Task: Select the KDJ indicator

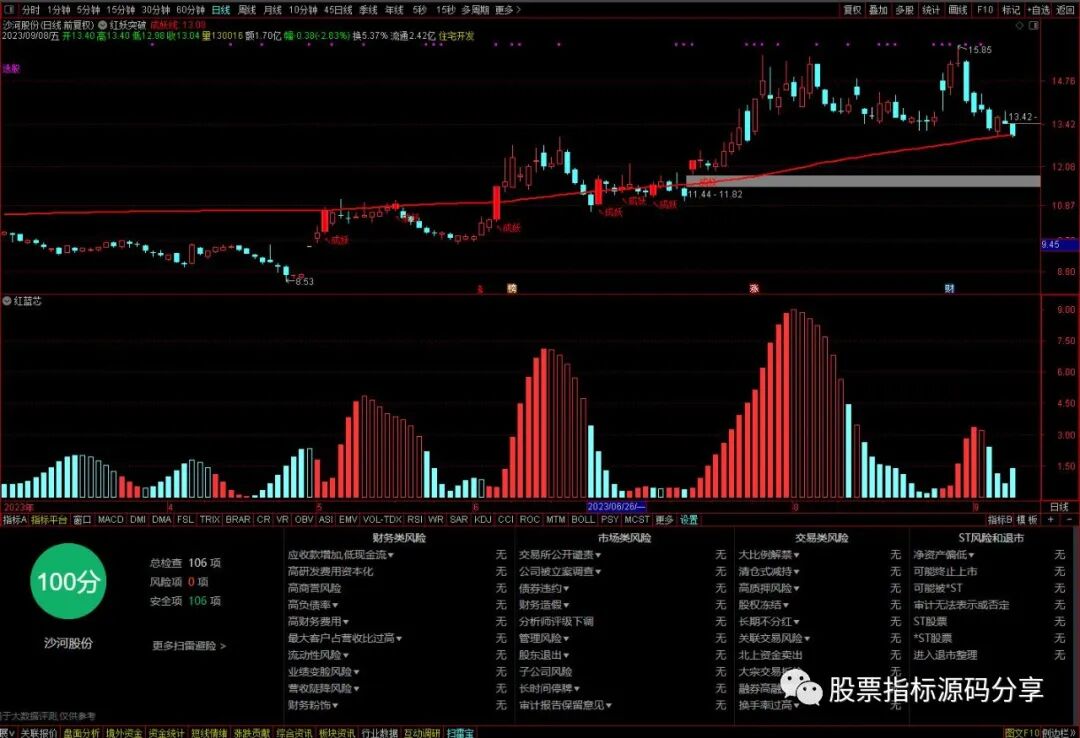Action: tap(482, 520)
